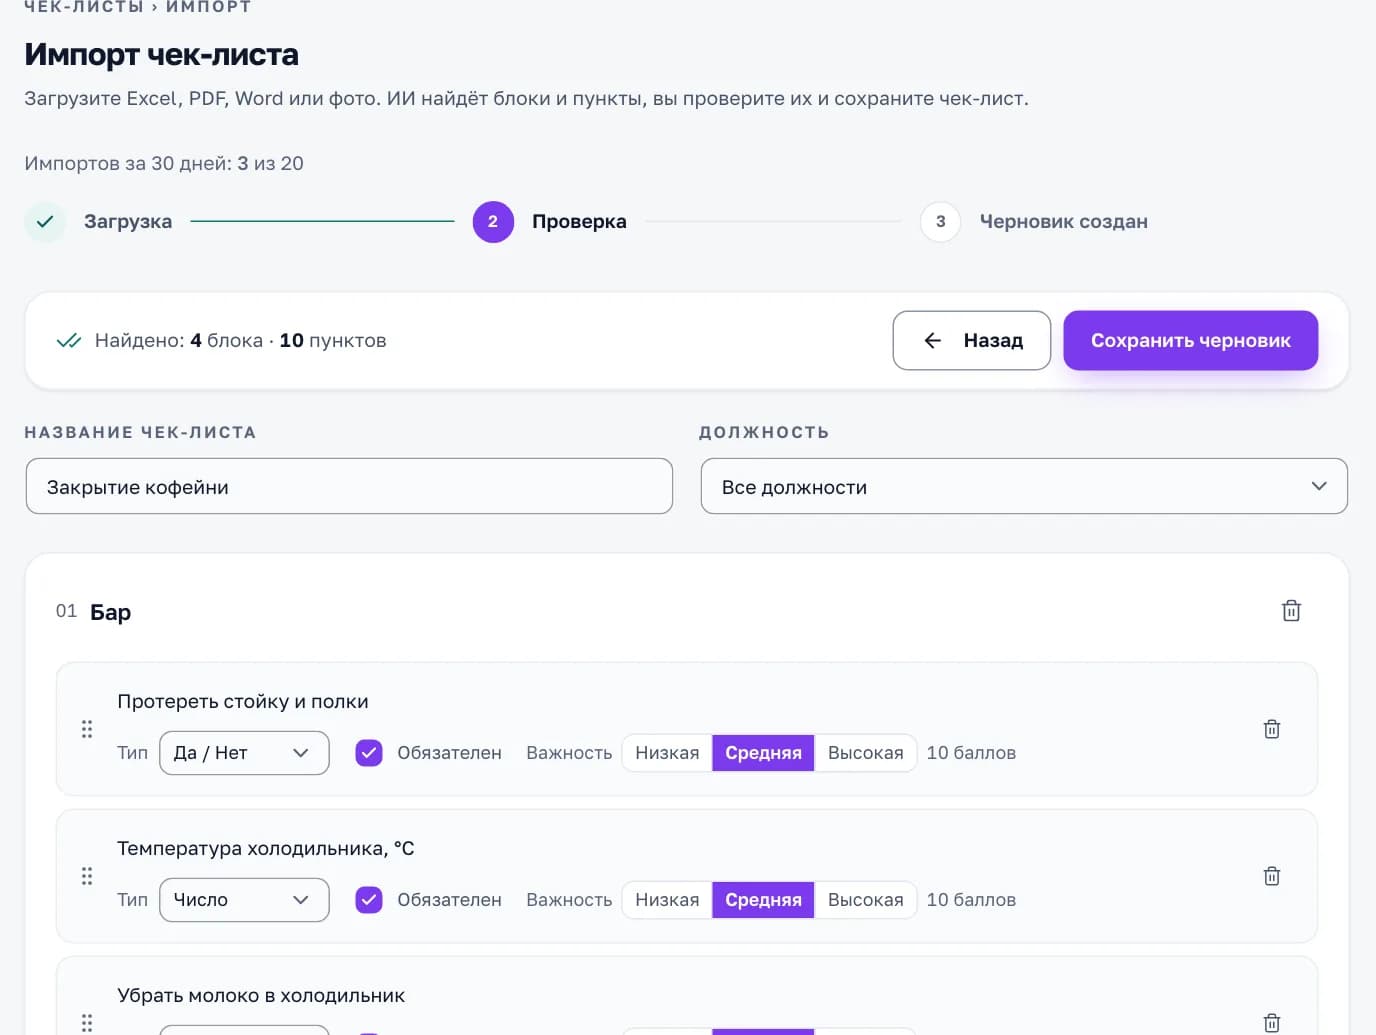Open the Да / Нет type dropdown
1376x1035 pixels.
point(244,753)
